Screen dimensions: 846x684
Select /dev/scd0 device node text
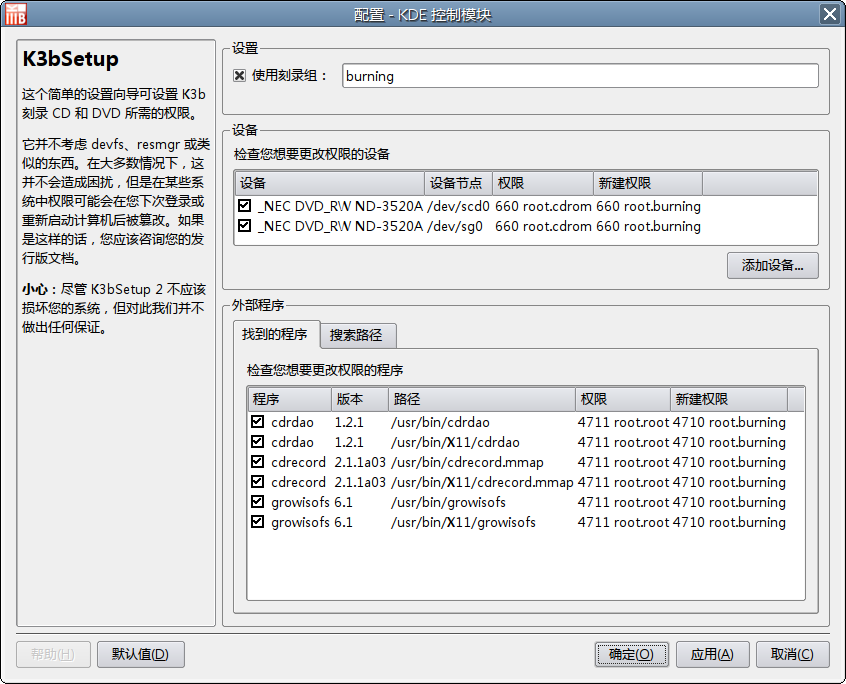click(x=458, y=206)
